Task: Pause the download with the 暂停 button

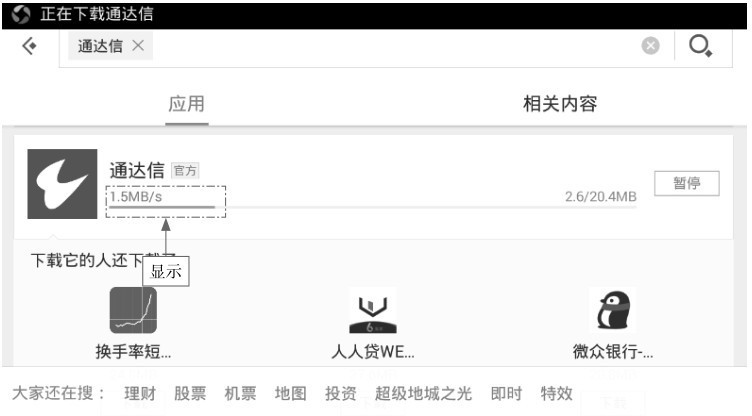Action: tap(687, 183)
